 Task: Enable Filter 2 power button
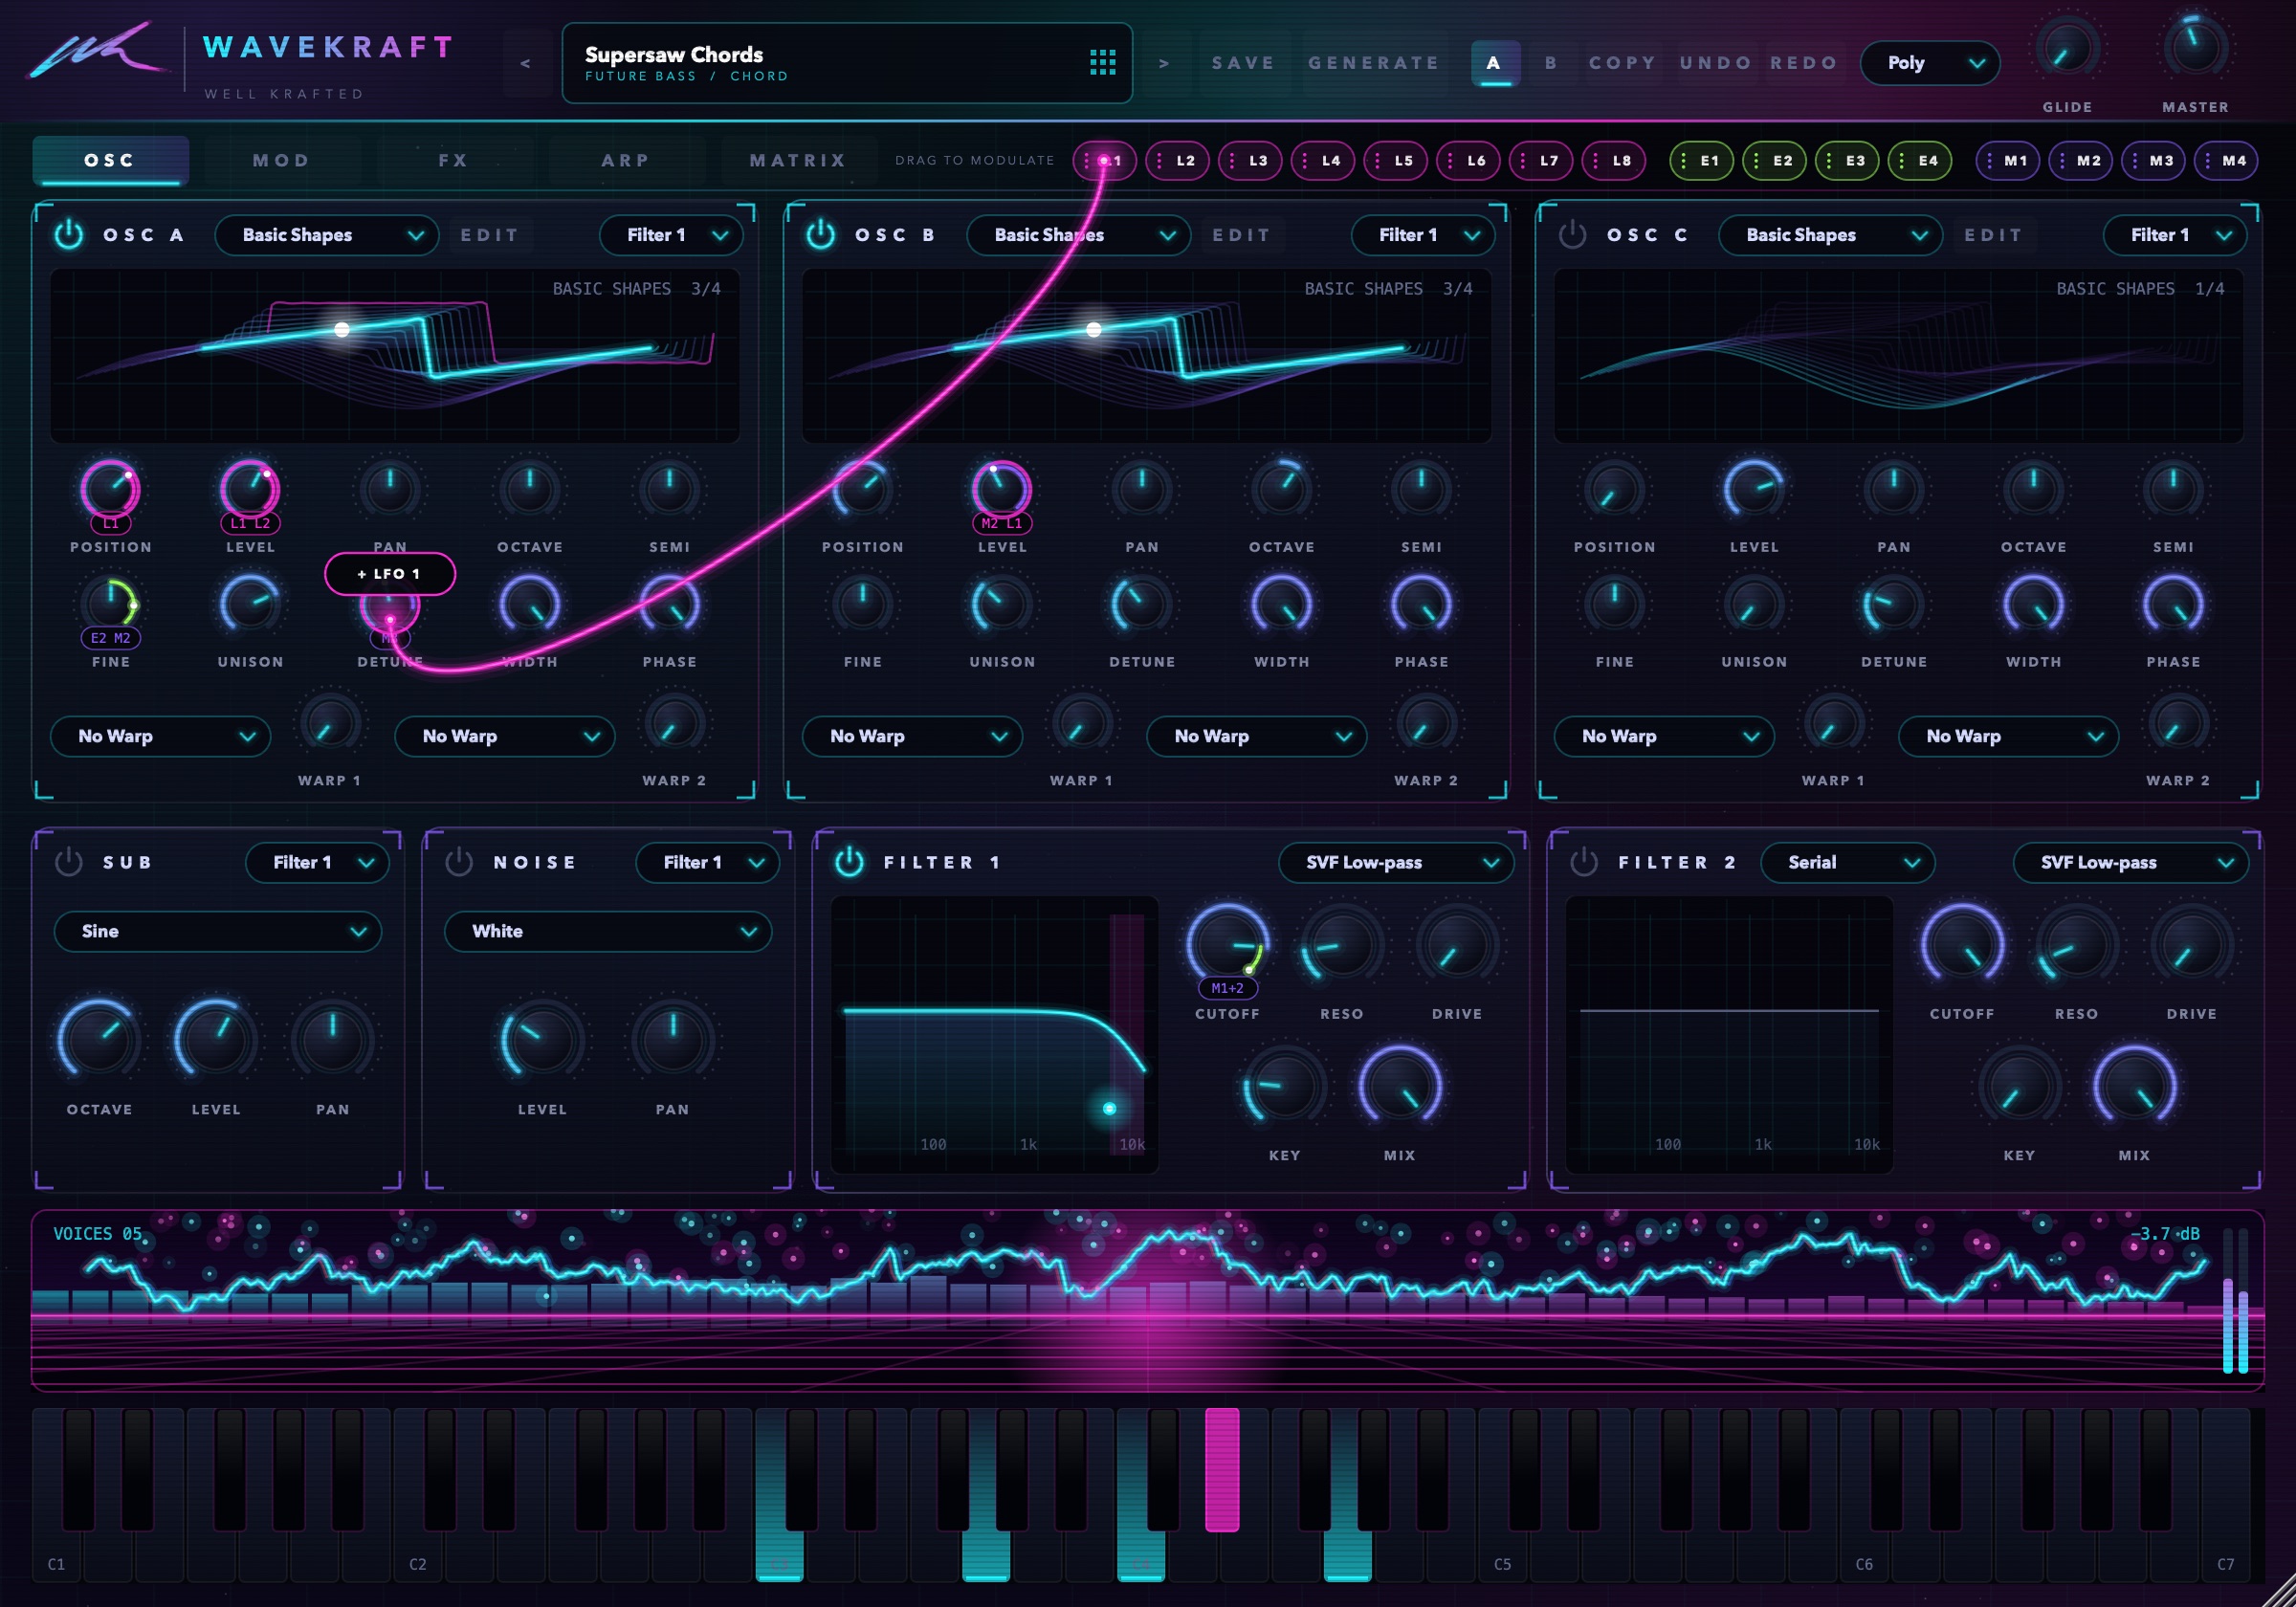pyautogui.click(x=1584, y=862)
